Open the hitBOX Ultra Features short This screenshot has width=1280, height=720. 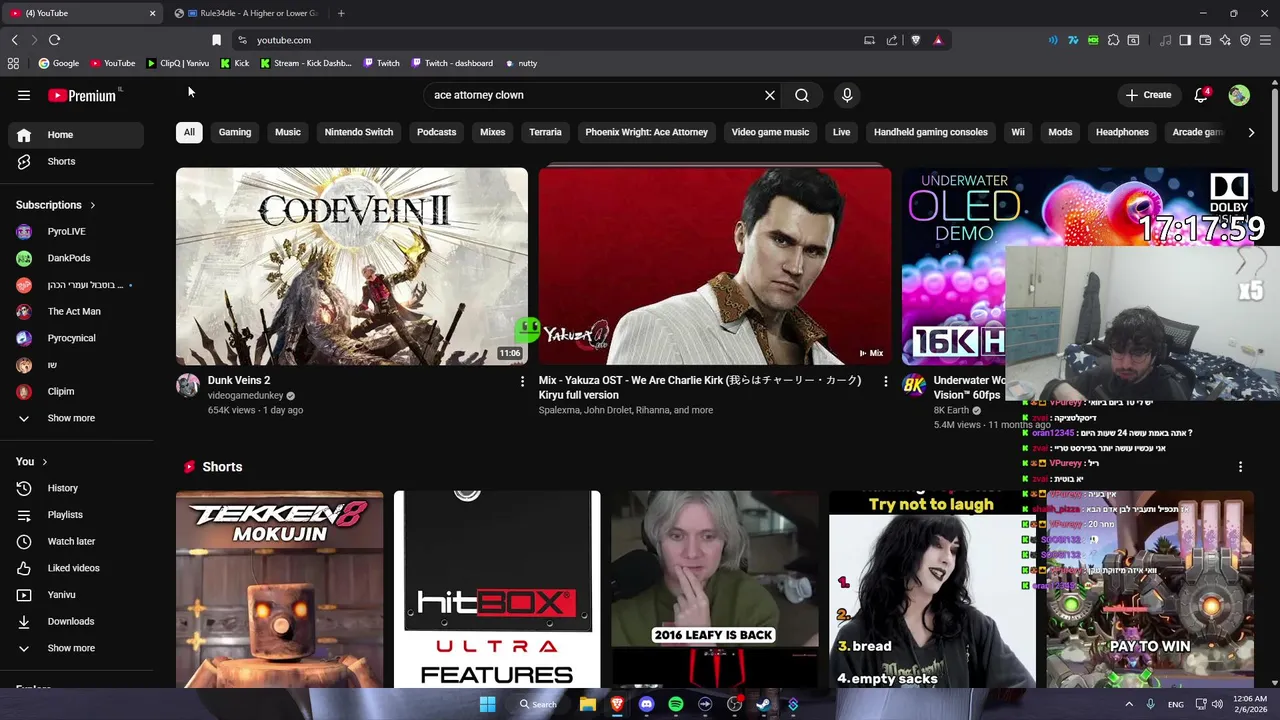coord(497,589)
